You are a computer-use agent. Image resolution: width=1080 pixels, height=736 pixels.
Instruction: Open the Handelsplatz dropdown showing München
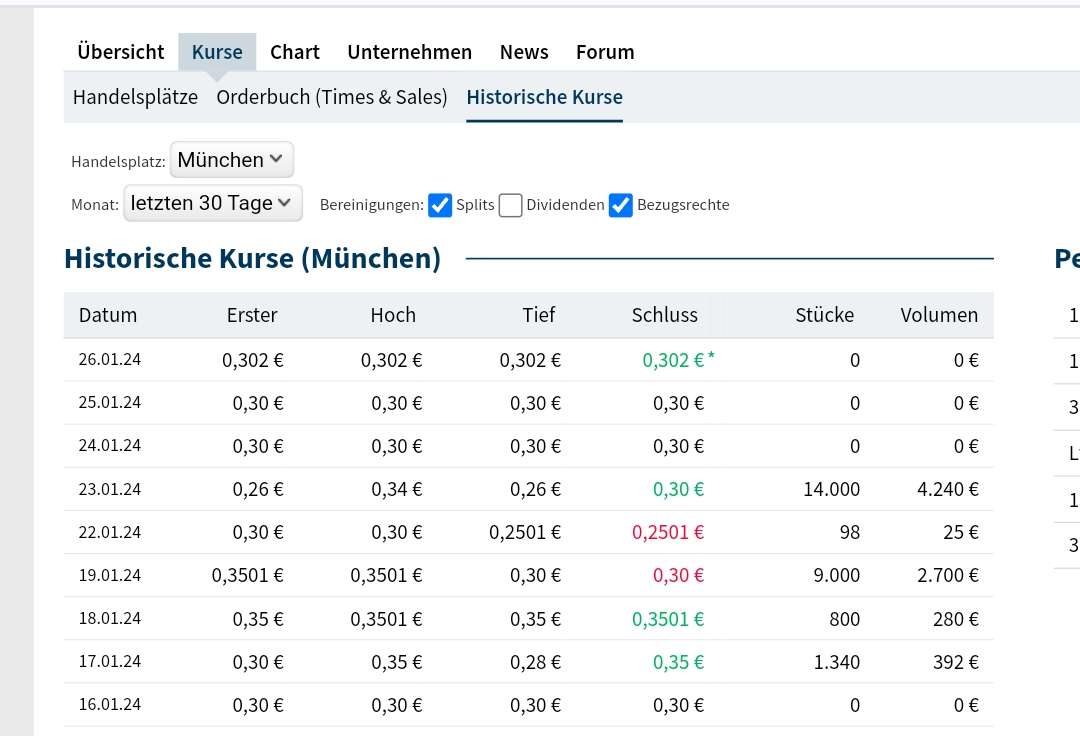click(x=231, y=159)
